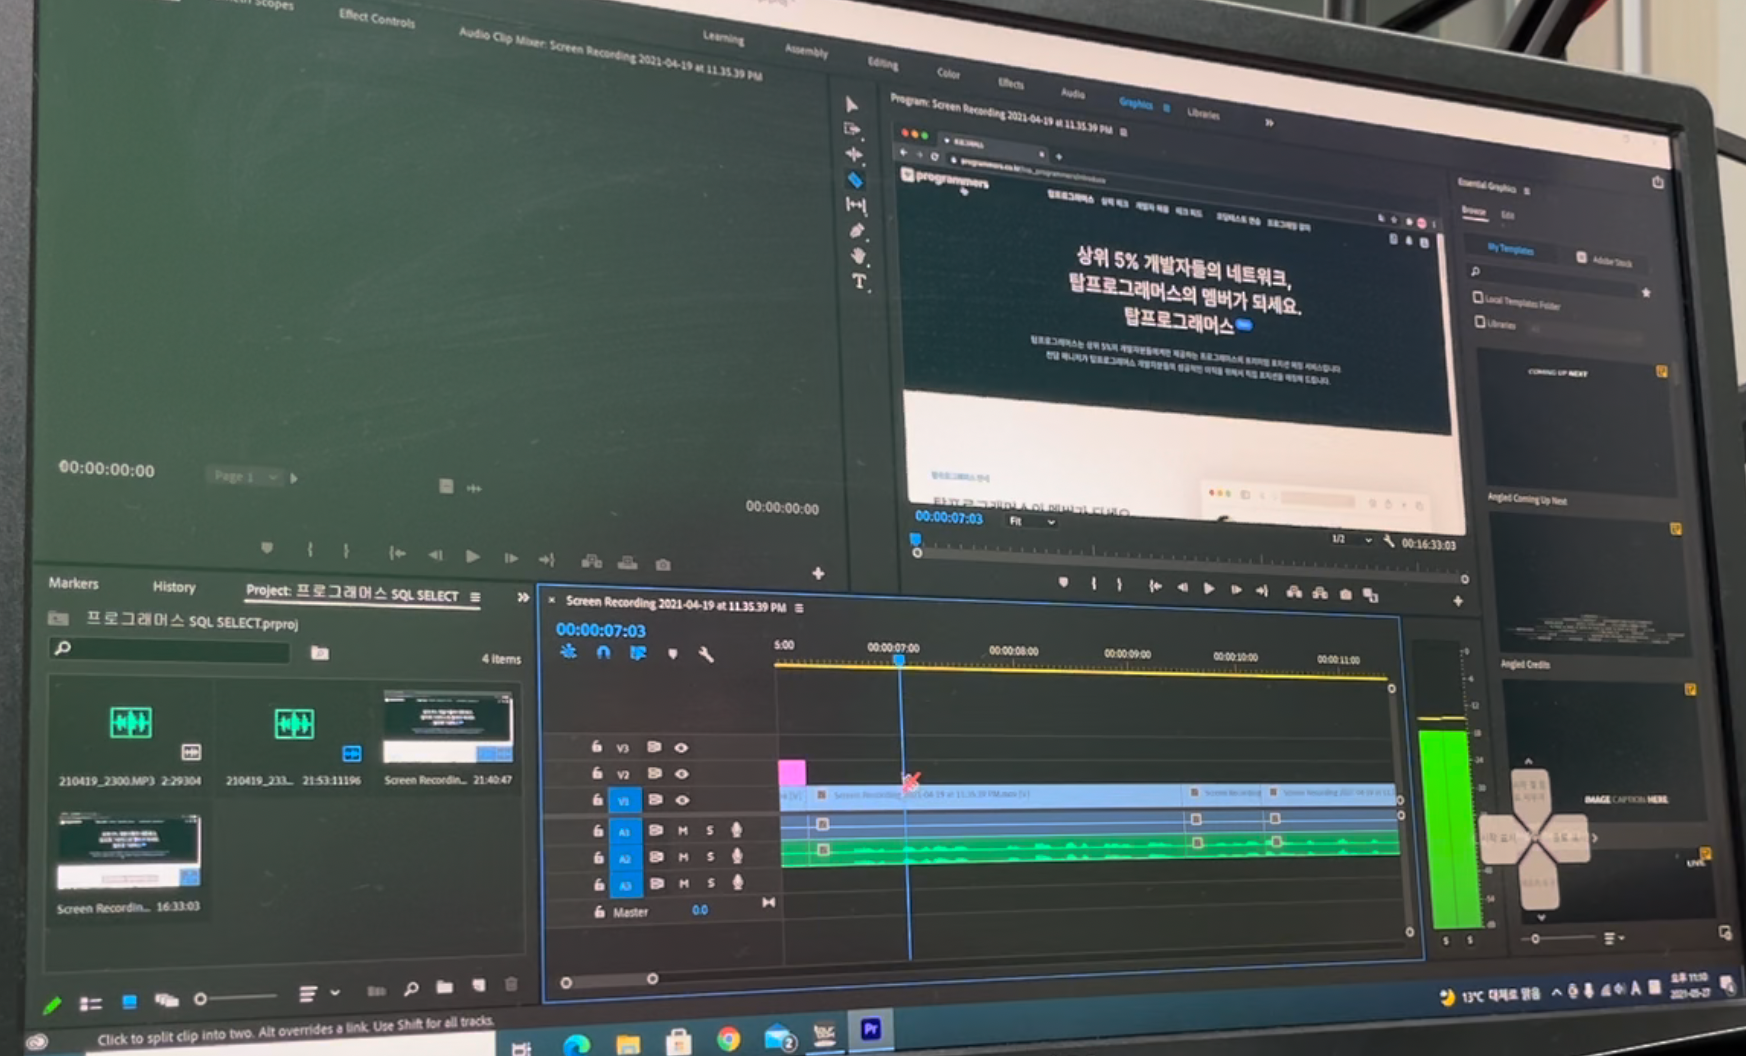Play the Program monitor

pyautogui.click(x=1209, y=589)
